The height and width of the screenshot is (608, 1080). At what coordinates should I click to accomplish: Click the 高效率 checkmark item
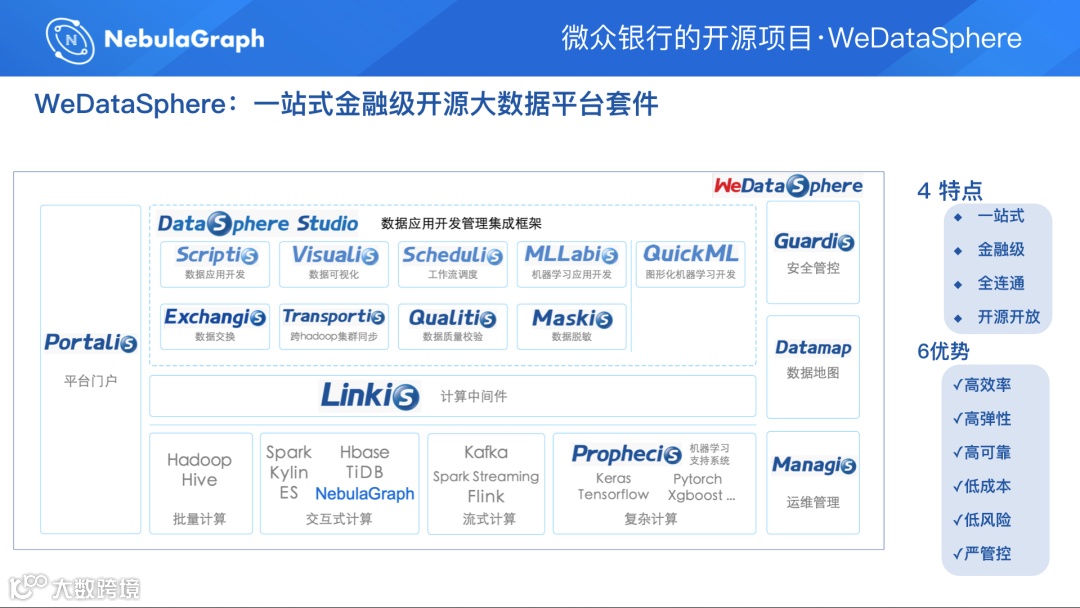pos(982,385)
